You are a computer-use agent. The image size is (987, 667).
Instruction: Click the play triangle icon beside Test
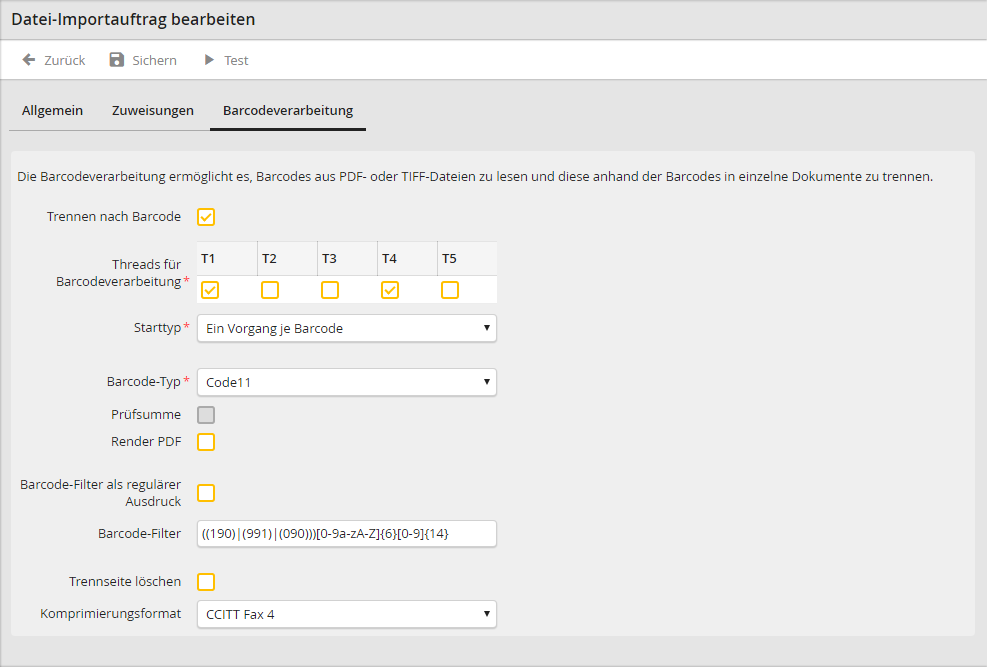coord(209,60)
